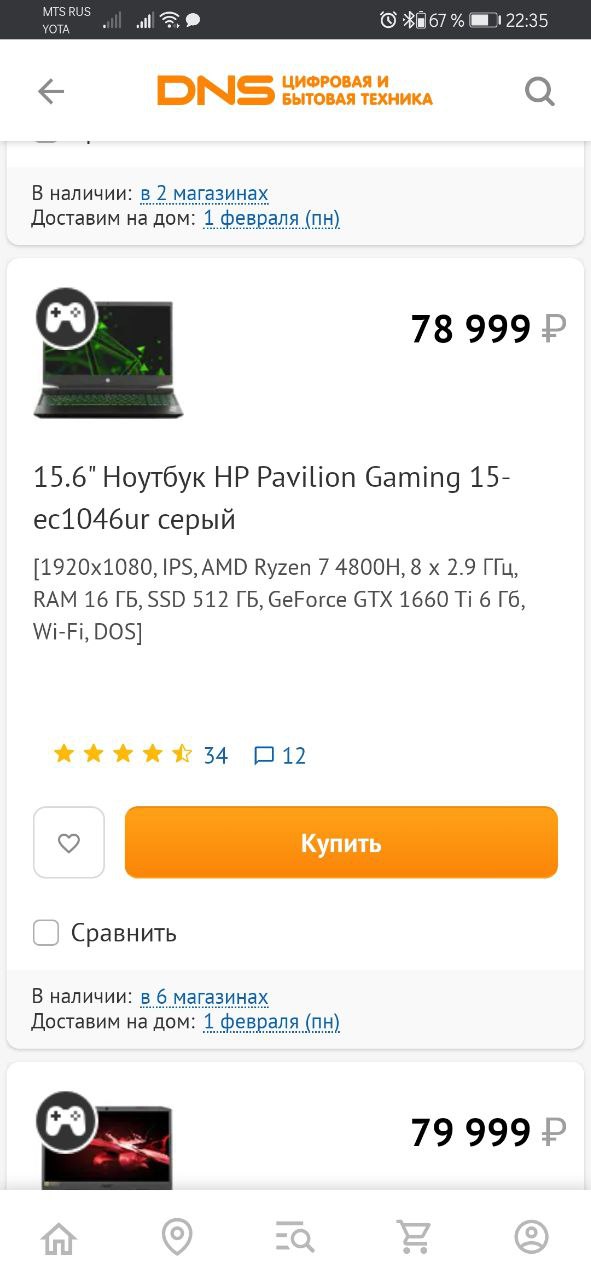This screenshot has height=1280, width=591.
Task: Open top card delivery date link
Action: click(272, 218)
